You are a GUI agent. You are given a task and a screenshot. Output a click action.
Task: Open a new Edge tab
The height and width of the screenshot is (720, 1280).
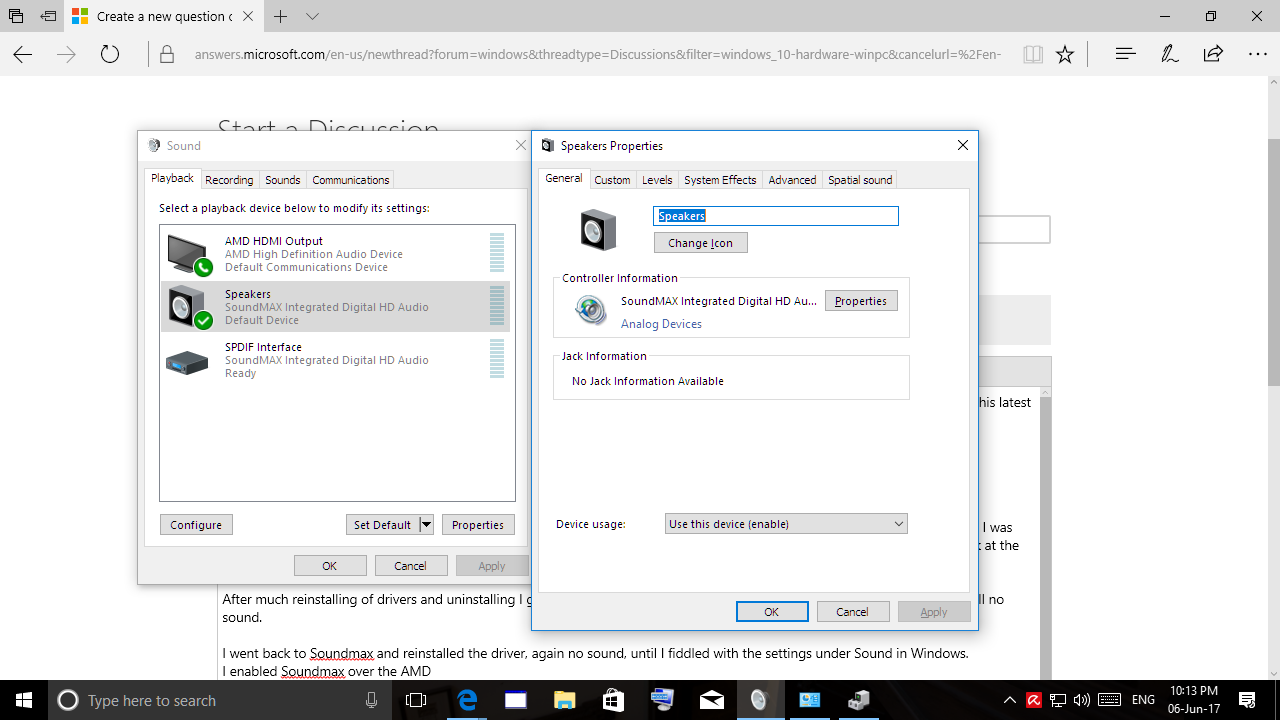point(281,16)
